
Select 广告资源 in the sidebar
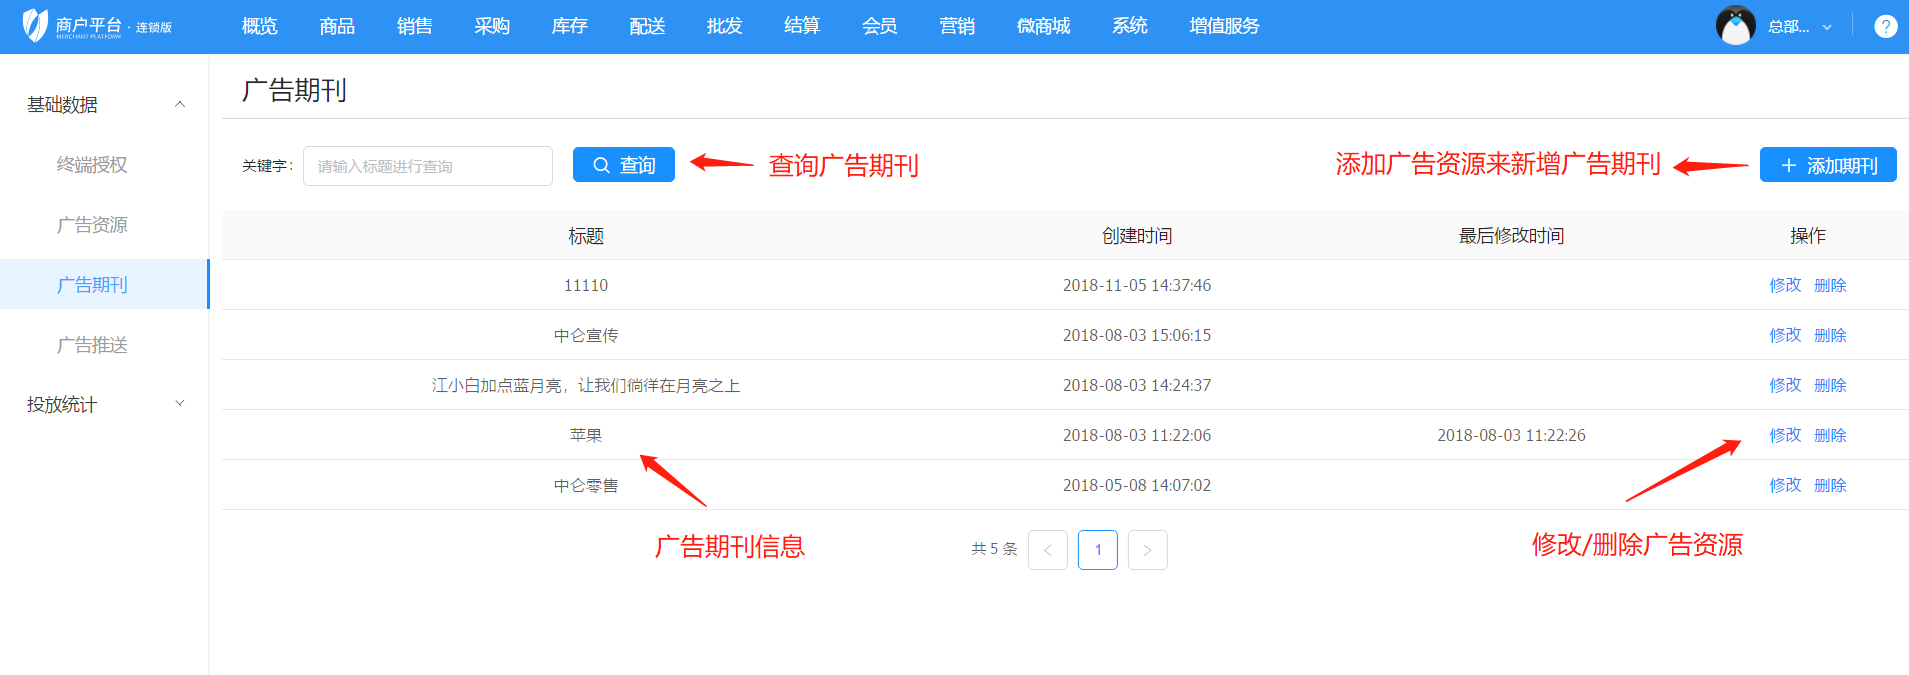pyautogui.click(x=92, y=225)
